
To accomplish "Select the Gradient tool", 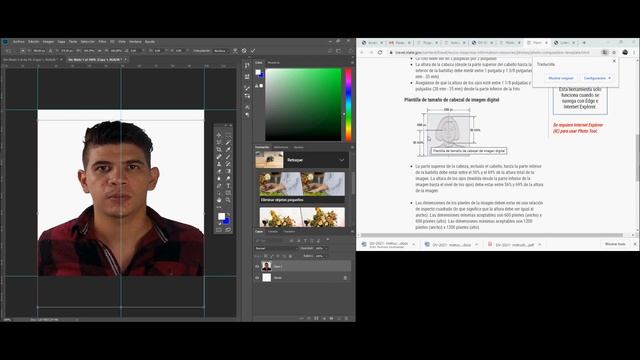I will [228, 171].
